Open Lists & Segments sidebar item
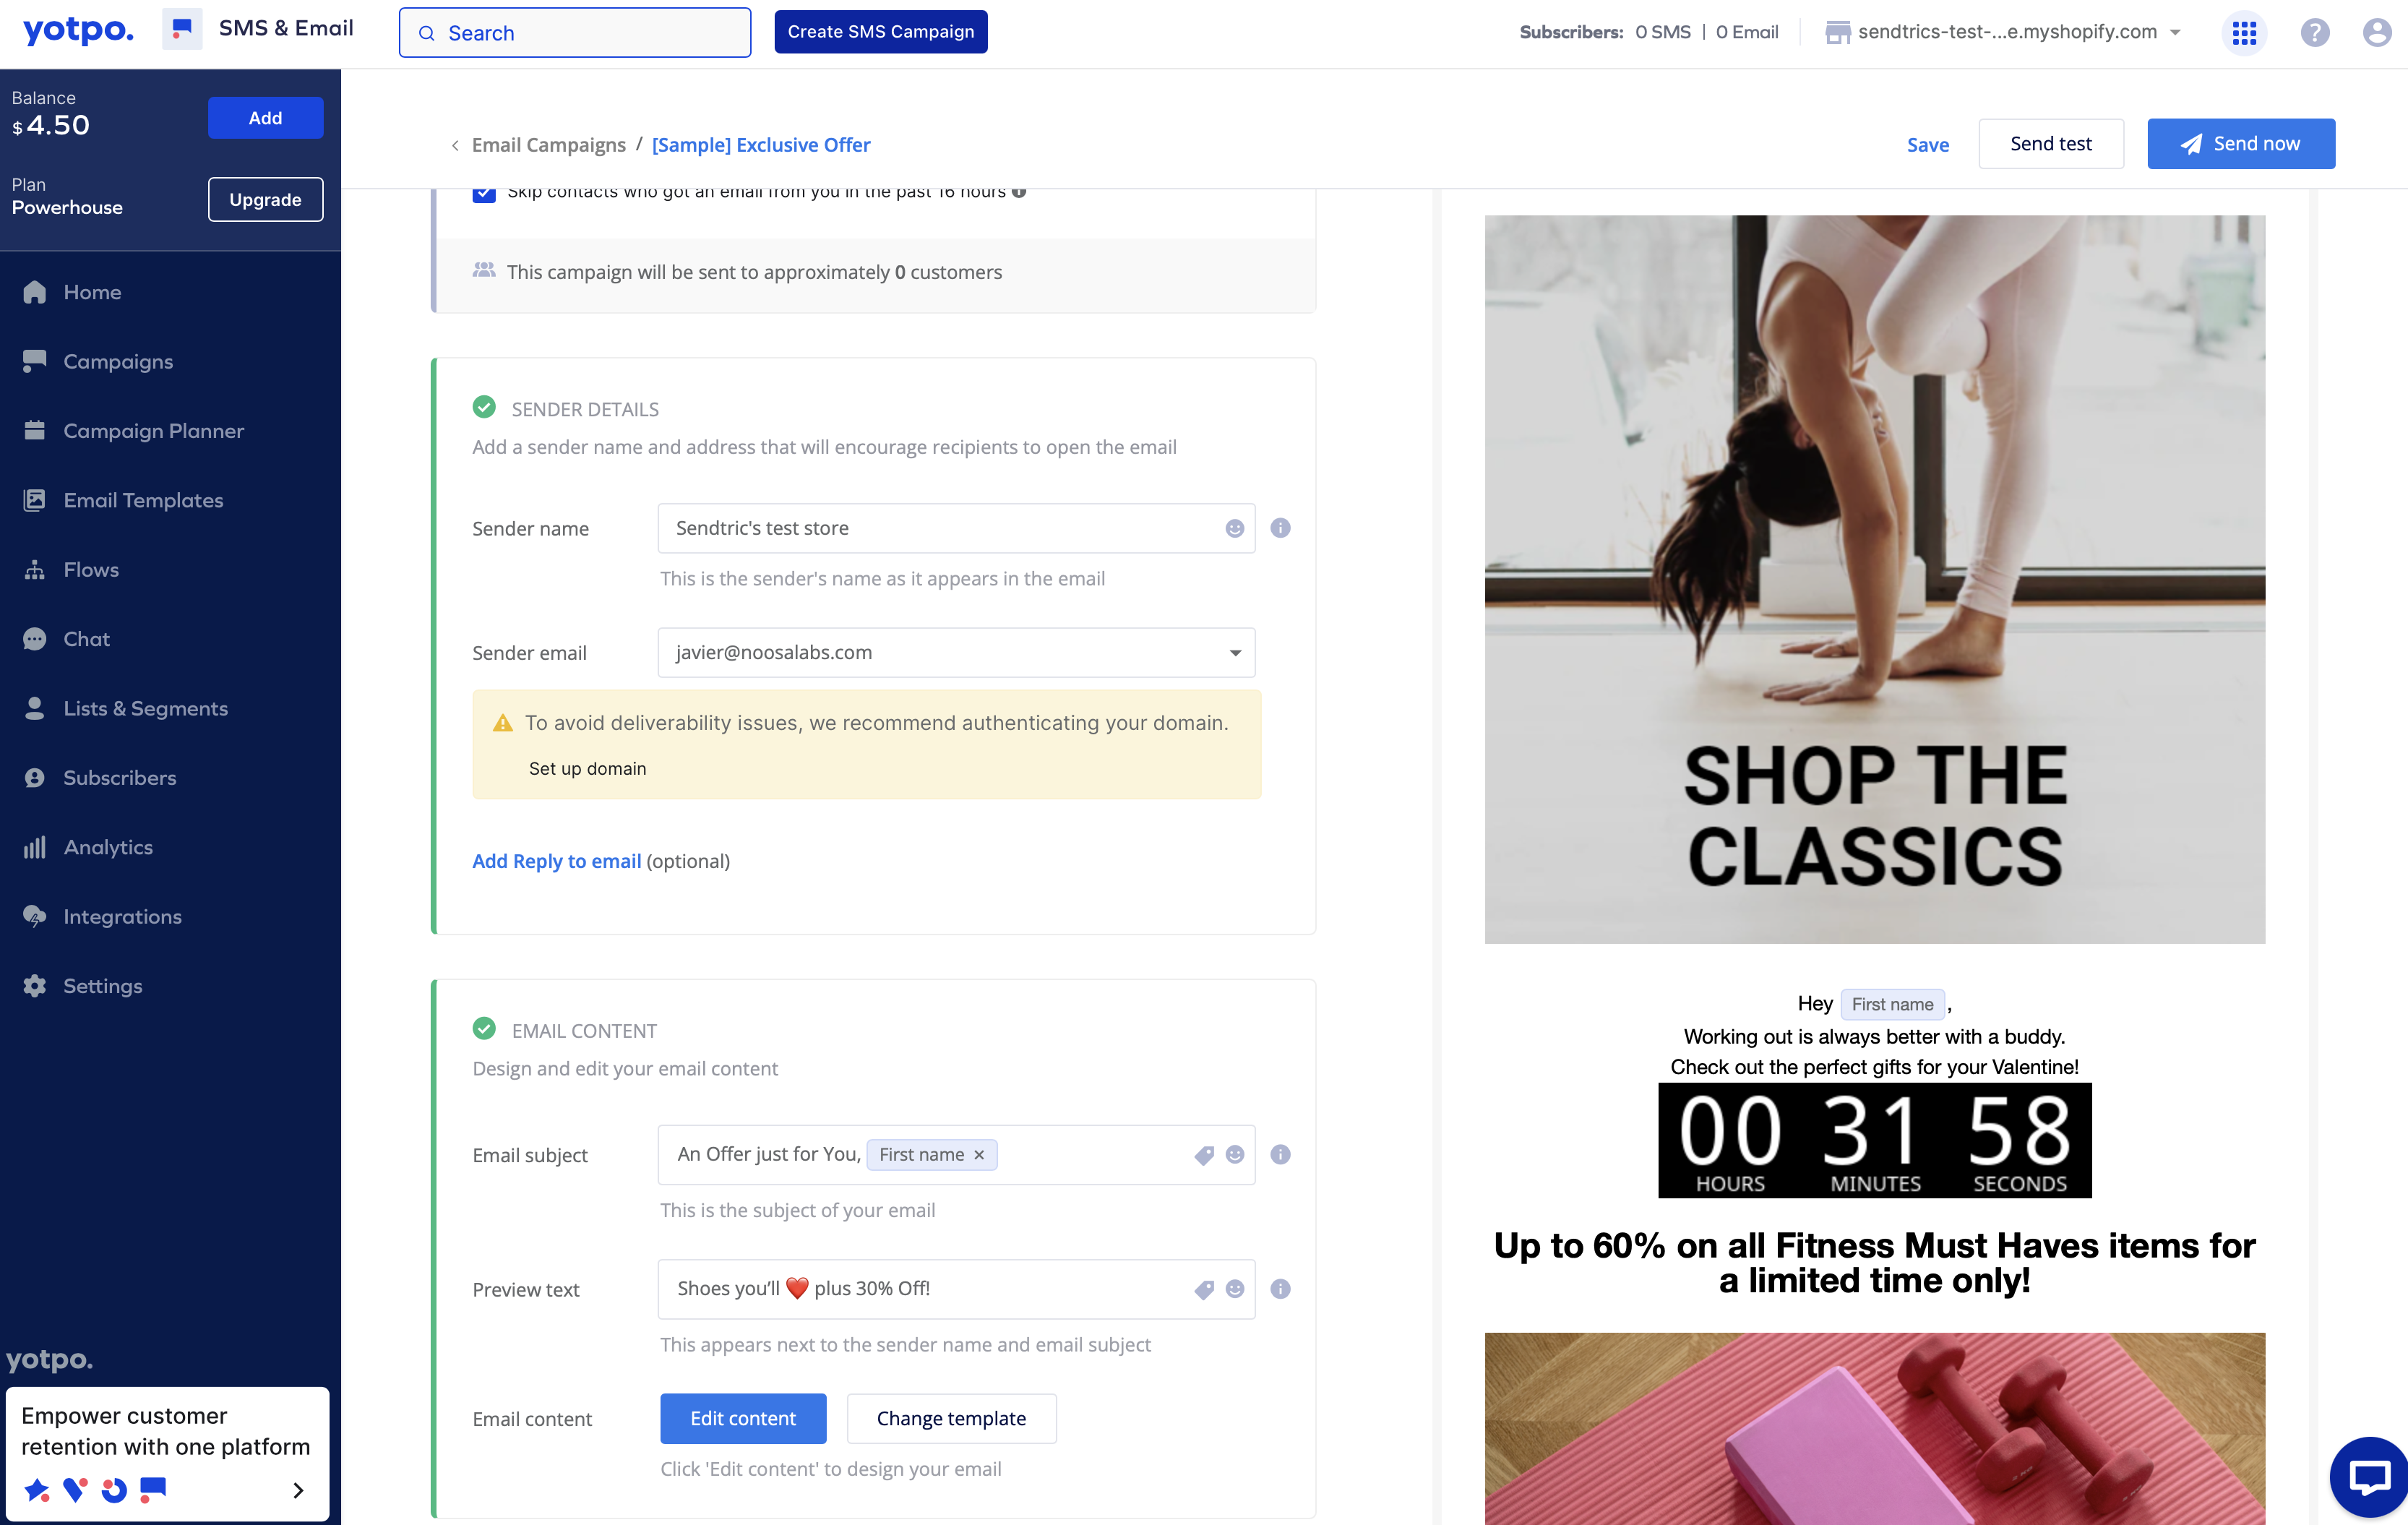The width and height of the screenshot is (2408, 1525). (x=145, y=708)
